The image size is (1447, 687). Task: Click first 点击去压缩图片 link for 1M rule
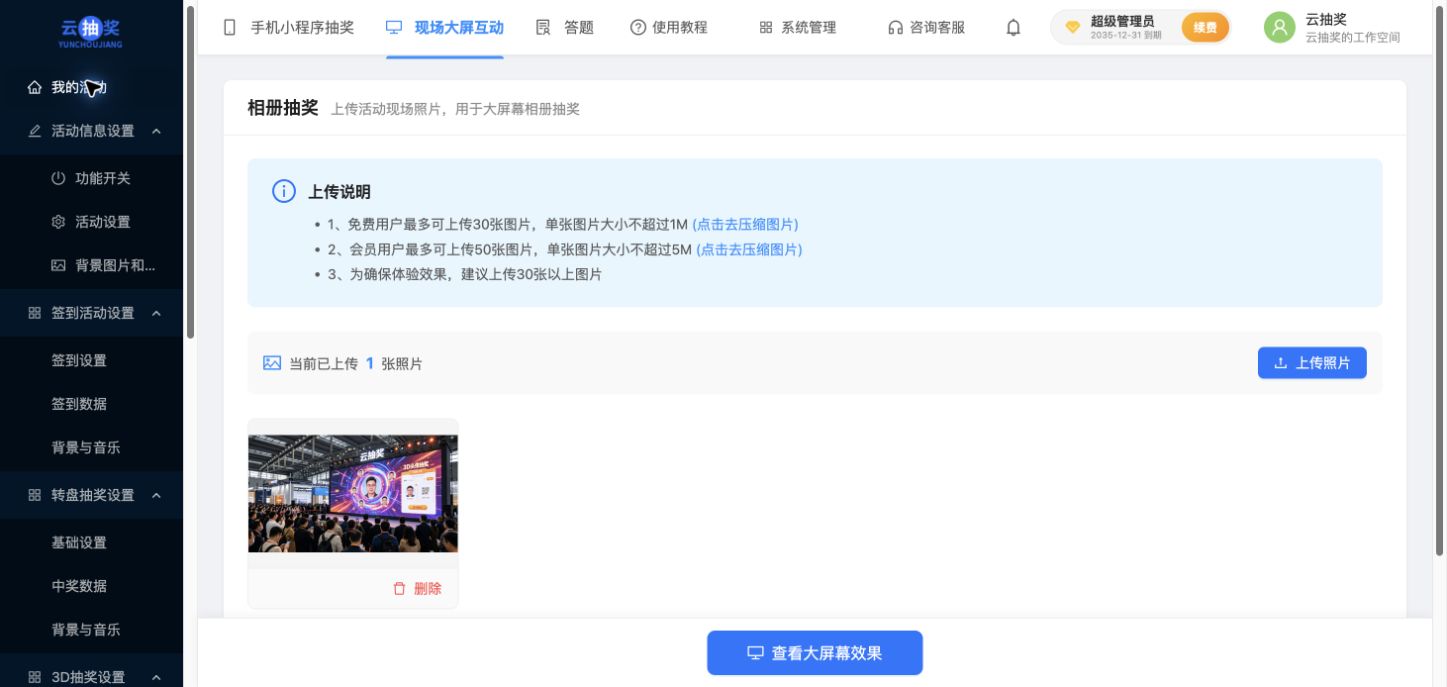[x=745, y=224]
